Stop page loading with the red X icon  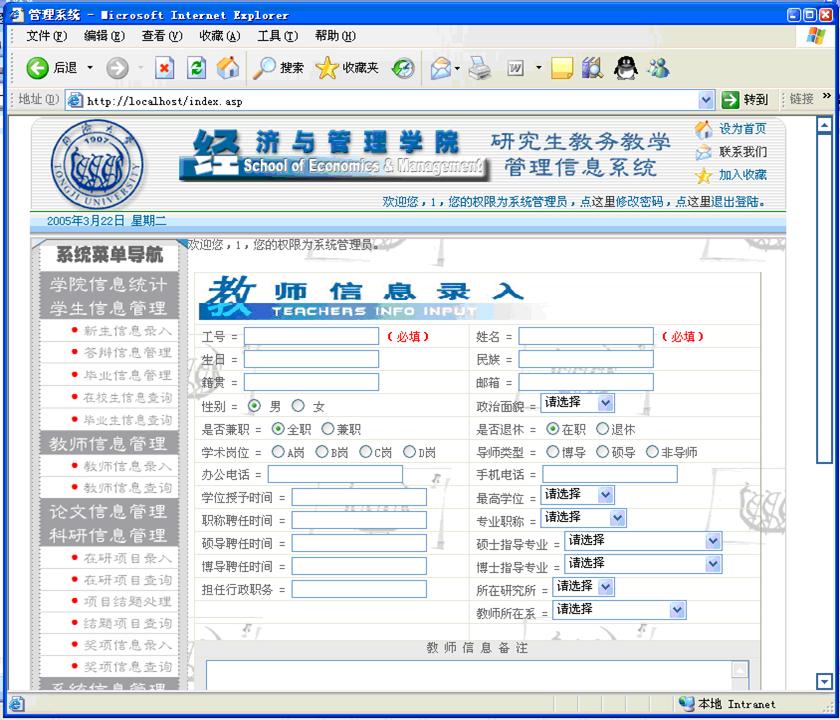[164, 68]
